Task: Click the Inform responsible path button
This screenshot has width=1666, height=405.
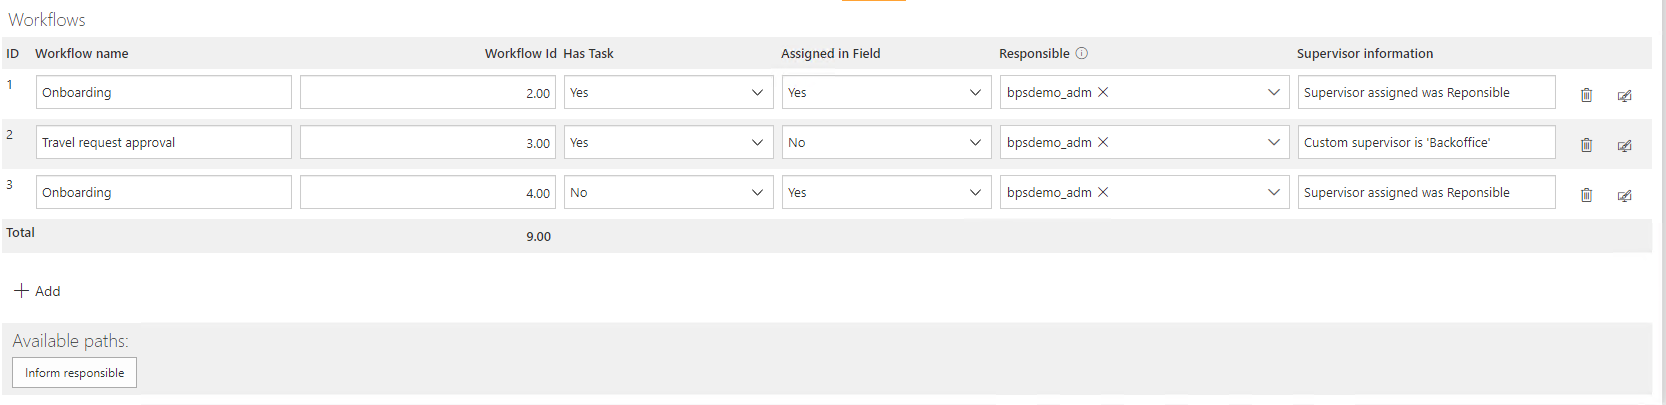Action: [x=74, y=373]
